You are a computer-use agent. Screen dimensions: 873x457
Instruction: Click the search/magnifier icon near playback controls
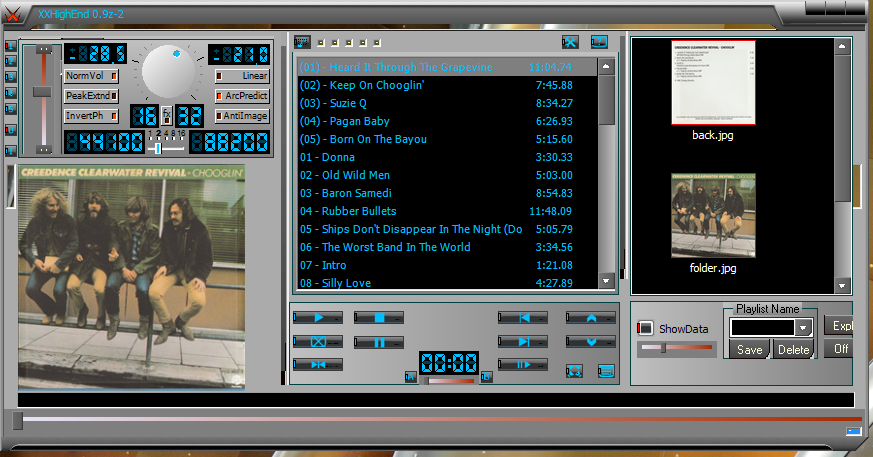(574, 371)
